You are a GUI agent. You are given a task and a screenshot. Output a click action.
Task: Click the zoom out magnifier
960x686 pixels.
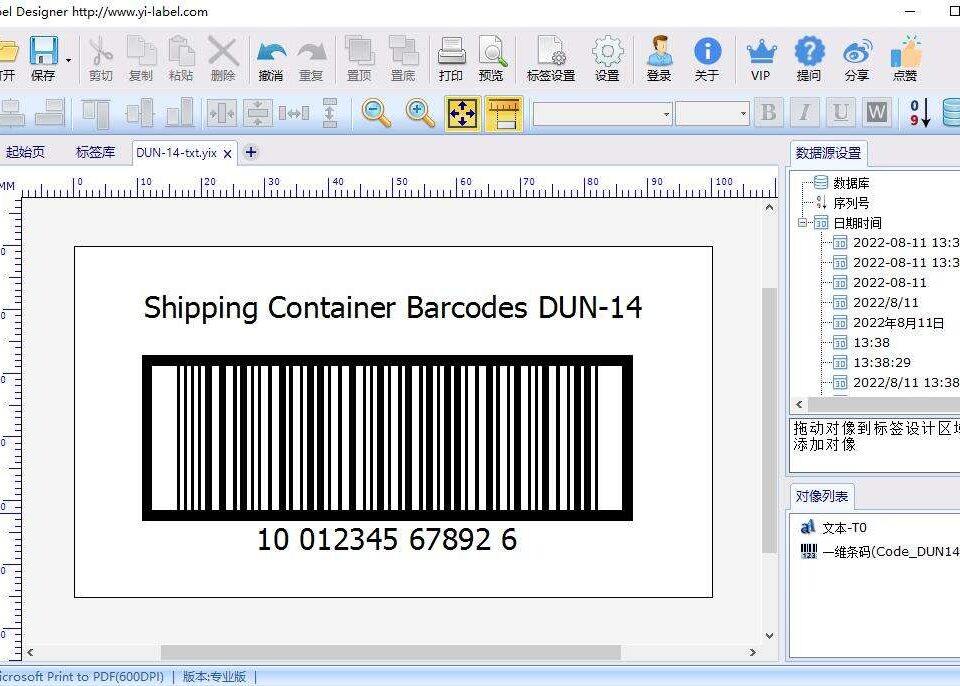[x=376, y=113]
